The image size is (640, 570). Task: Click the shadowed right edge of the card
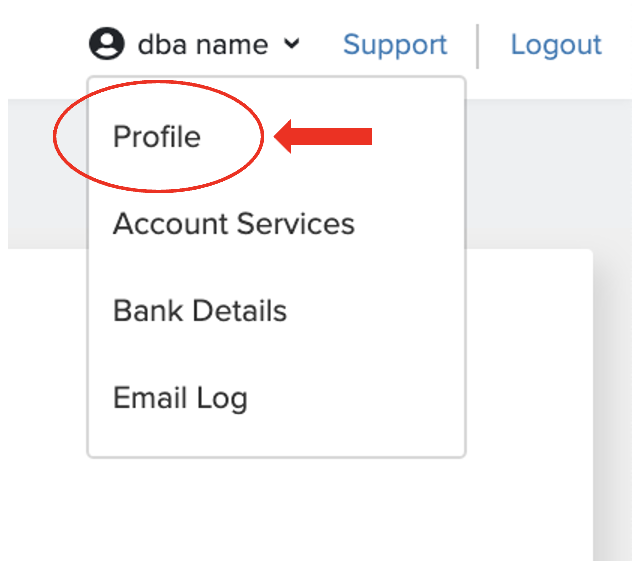[x=612, y=408]
